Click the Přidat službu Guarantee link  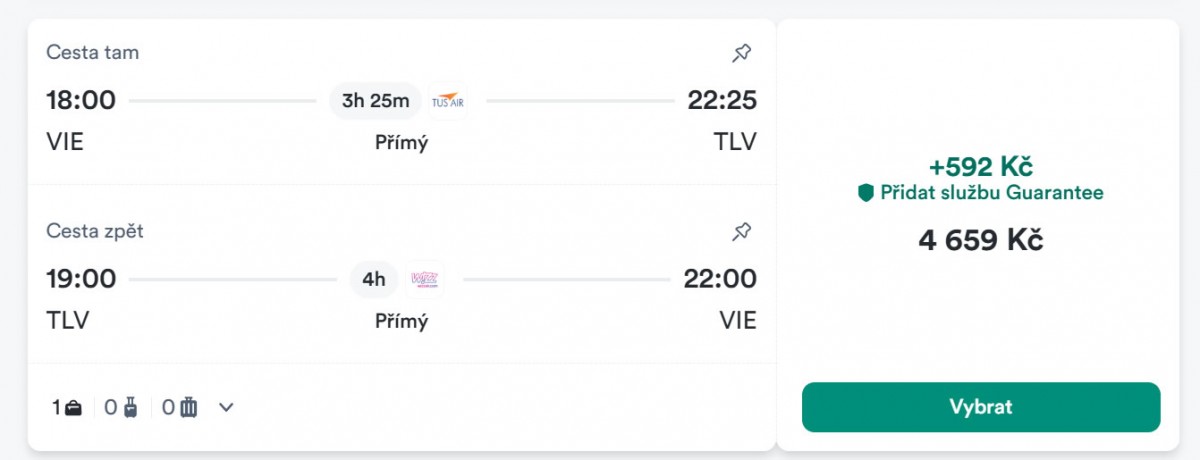pos(991,193)
